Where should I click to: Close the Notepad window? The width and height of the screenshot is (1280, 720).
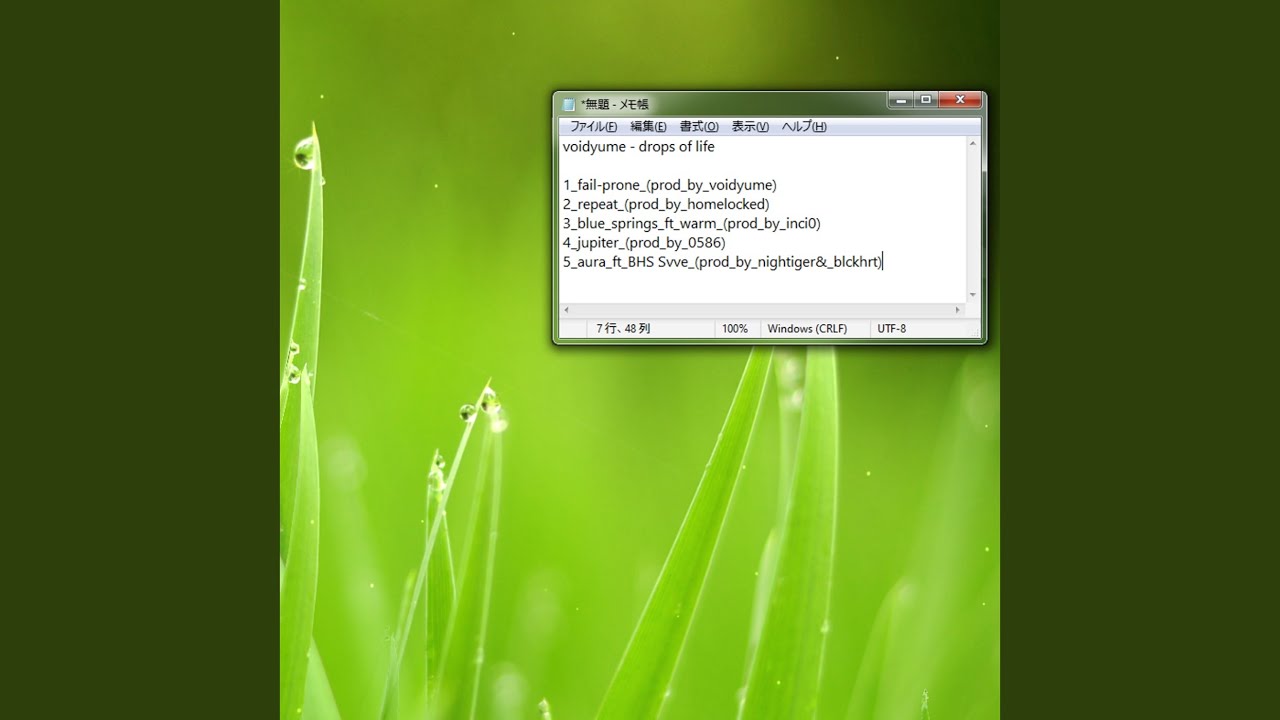coord(960,100)
